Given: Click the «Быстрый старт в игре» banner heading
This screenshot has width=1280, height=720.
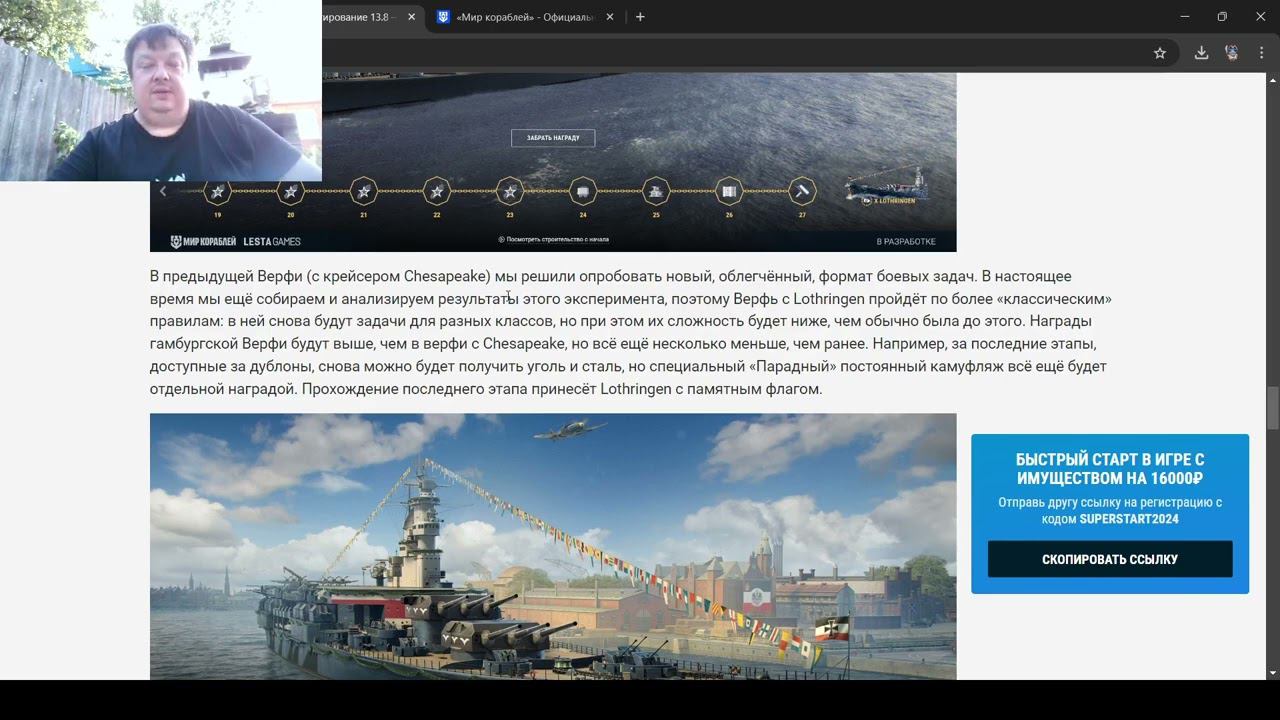Looking at the screenshot, I should pos(1110,469).
